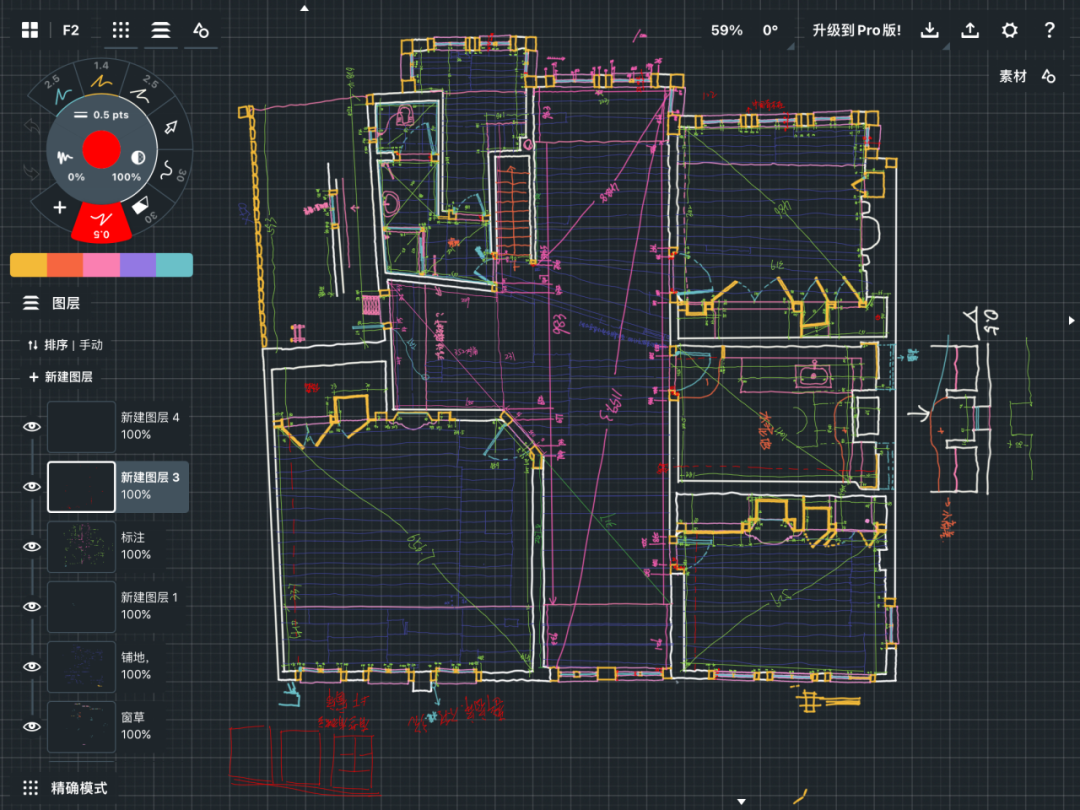Viewport: 1080px width, 810px height.
Task: Open 排序 sorting mode option
Action: point(65,345)
